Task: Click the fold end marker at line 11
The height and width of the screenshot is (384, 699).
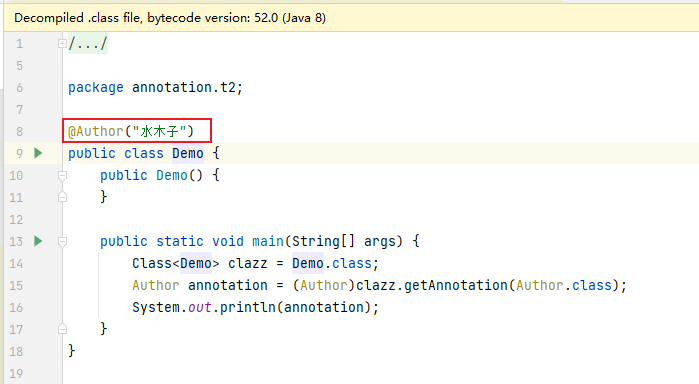Action: coord(62,196)
